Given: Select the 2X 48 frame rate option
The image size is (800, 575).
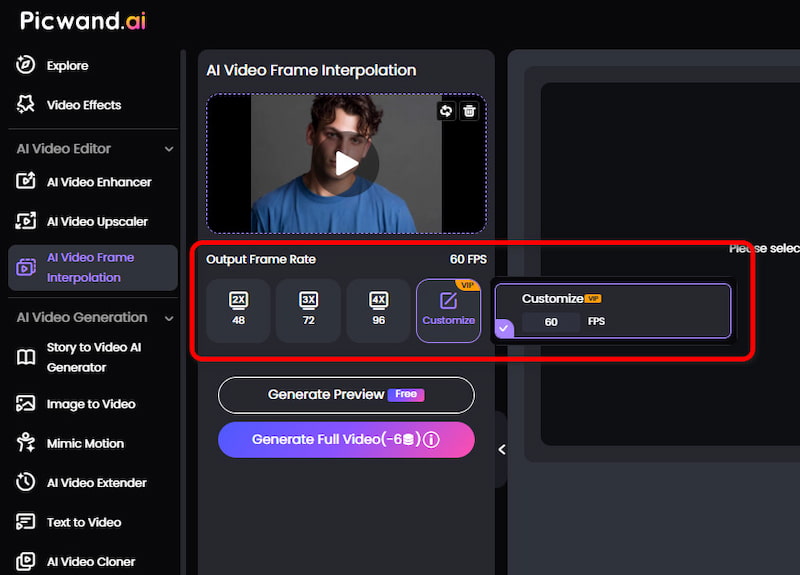Looking at the screenshot, I should pos(238,310).
